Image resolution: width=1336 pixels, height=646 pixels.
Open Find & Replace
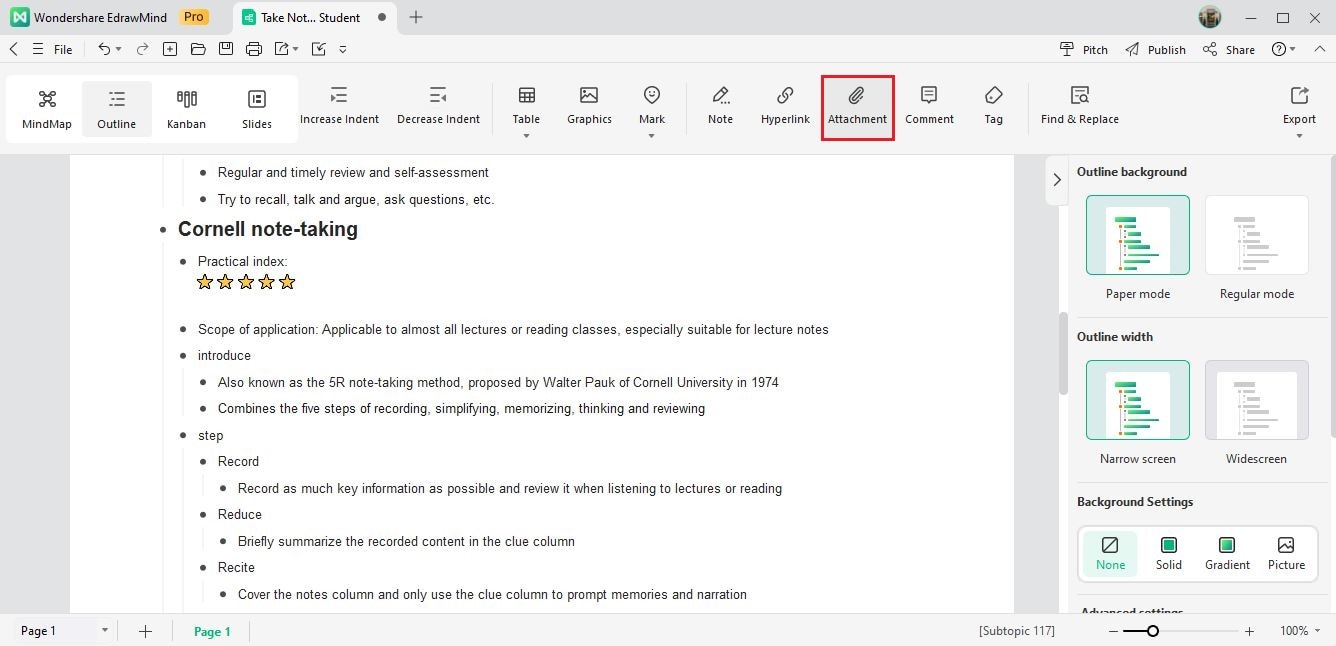point(1079,106)
